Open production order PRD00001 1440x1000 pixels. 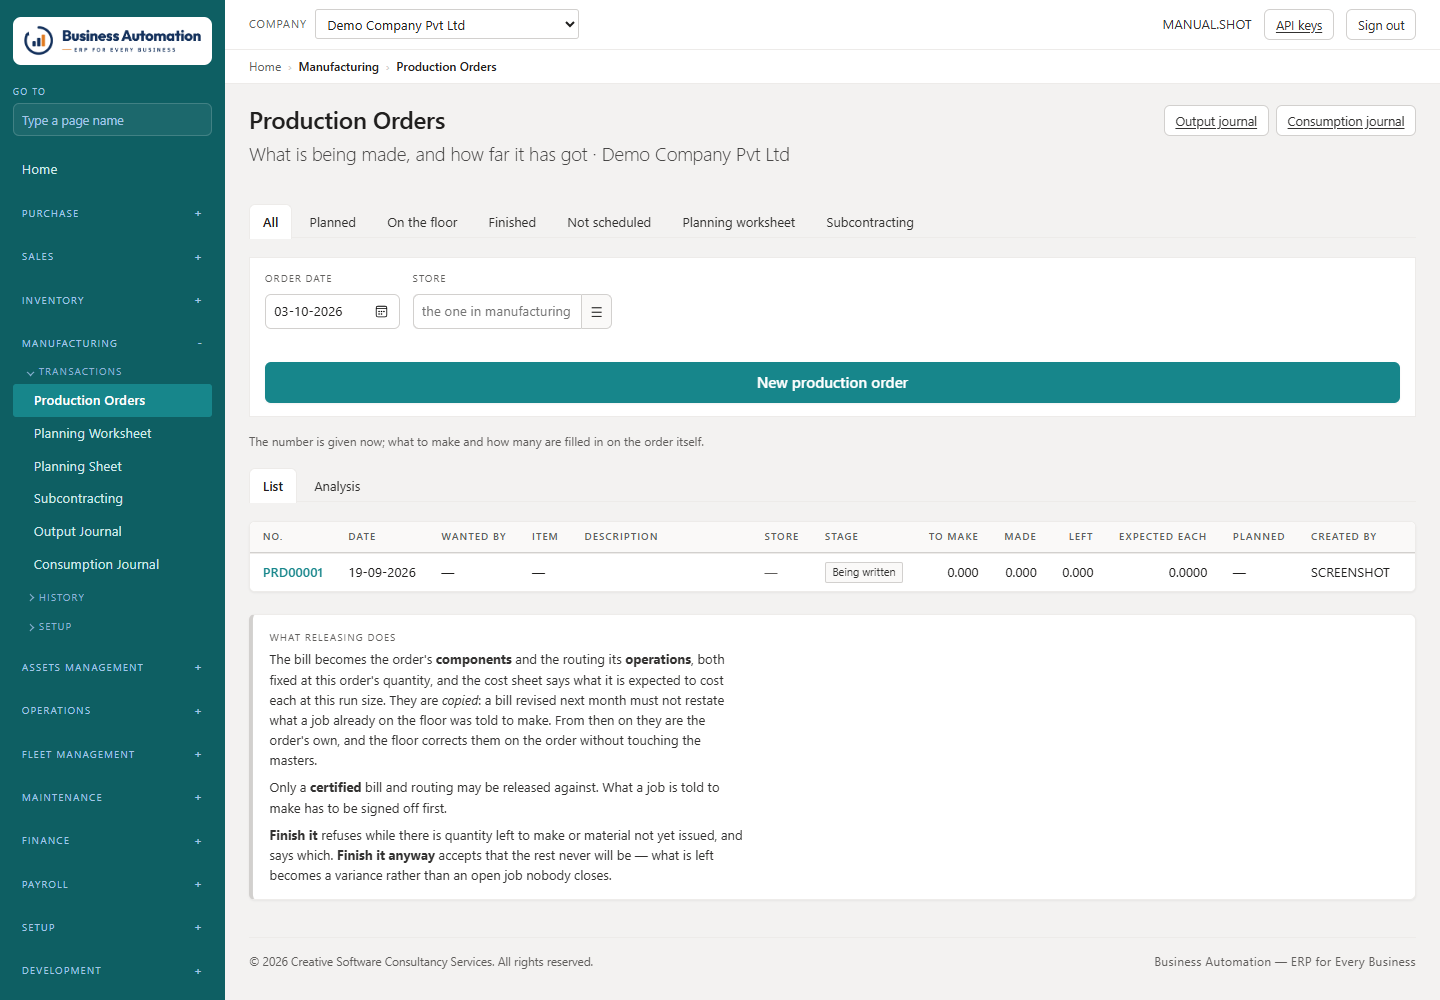tap(293, 573)
